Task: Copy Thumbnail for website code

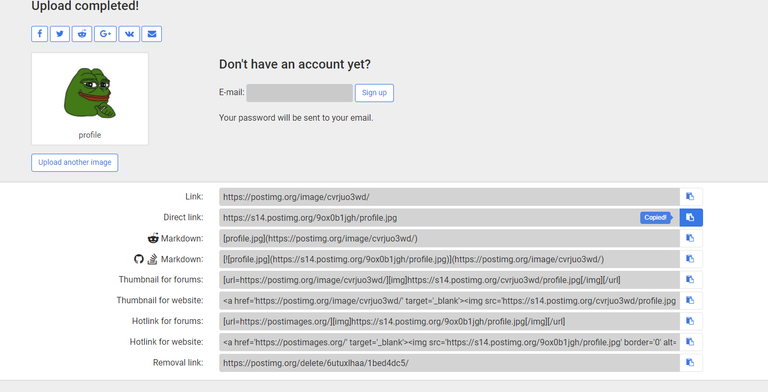Action: click(691, 300)
